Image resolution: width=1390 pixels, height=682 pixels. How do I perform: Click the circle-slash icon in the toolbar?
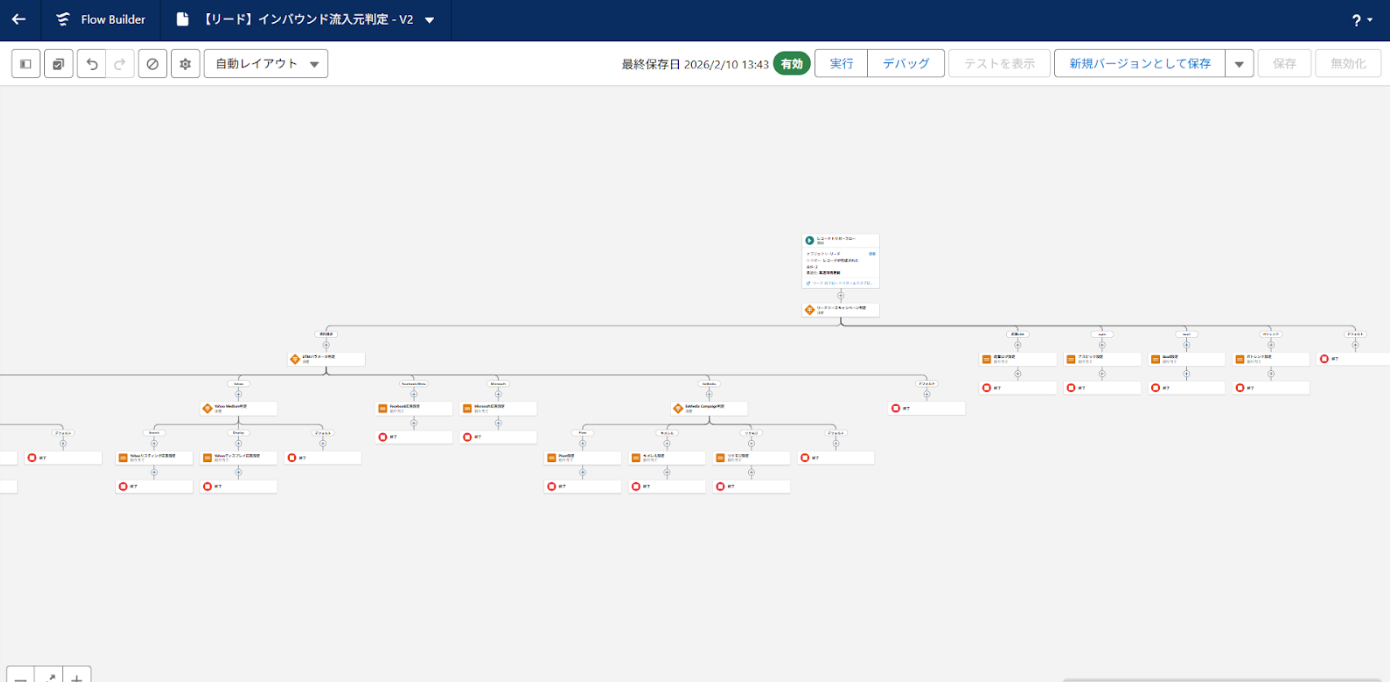[152, 64]
